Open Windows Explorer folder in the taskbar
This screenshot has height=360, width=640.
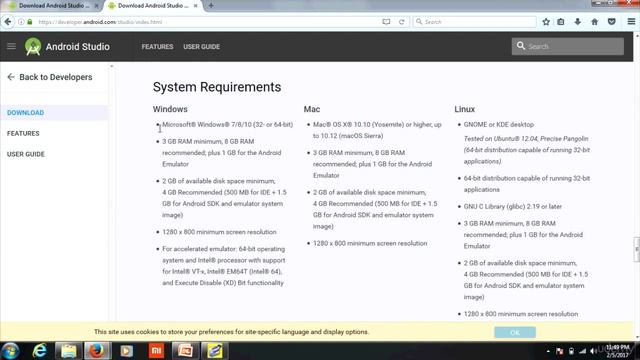pos(68,351)
